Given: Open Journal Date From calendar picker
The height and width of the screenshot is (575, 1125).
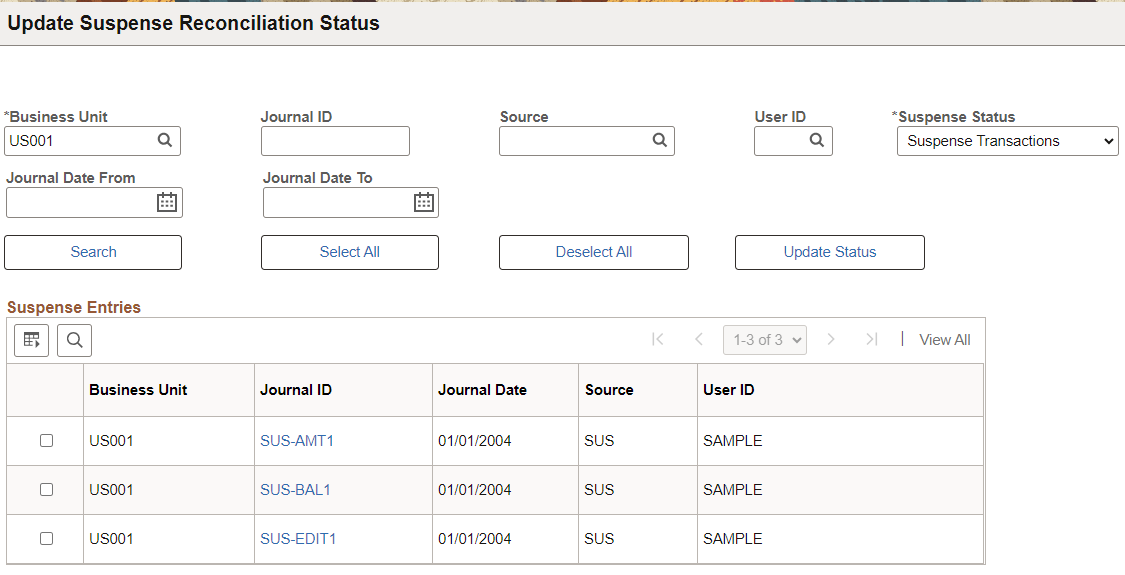Looking at the screenshot, I should (x=167, y=202).
